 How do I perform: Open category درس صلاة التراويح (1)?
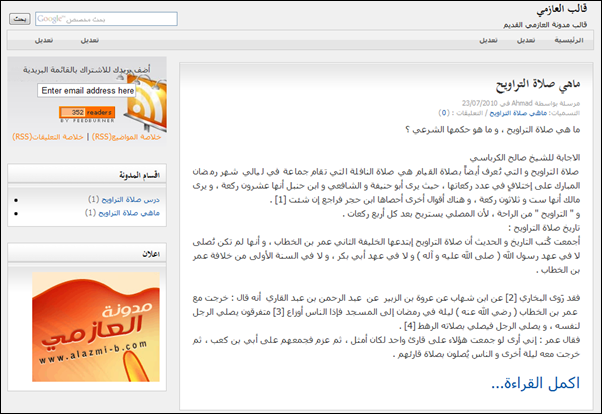coord(124,199)
